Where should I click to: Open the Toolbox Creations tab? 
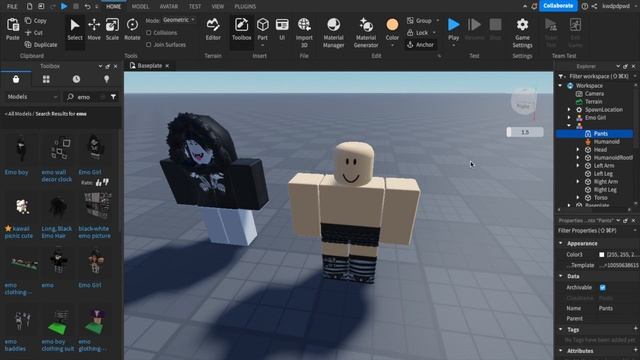[107, 79]
